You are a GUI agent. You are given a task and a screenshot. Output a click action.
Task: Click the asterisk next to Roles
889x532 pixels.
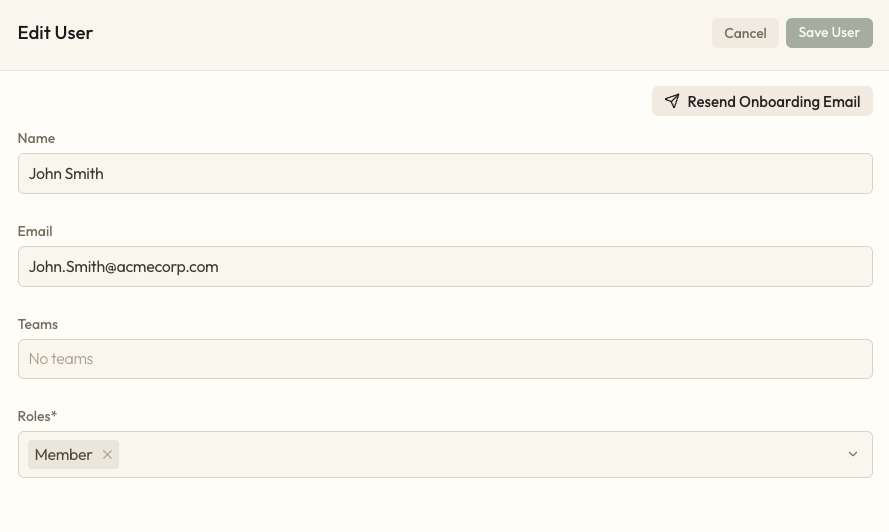(x=54, y=415)
